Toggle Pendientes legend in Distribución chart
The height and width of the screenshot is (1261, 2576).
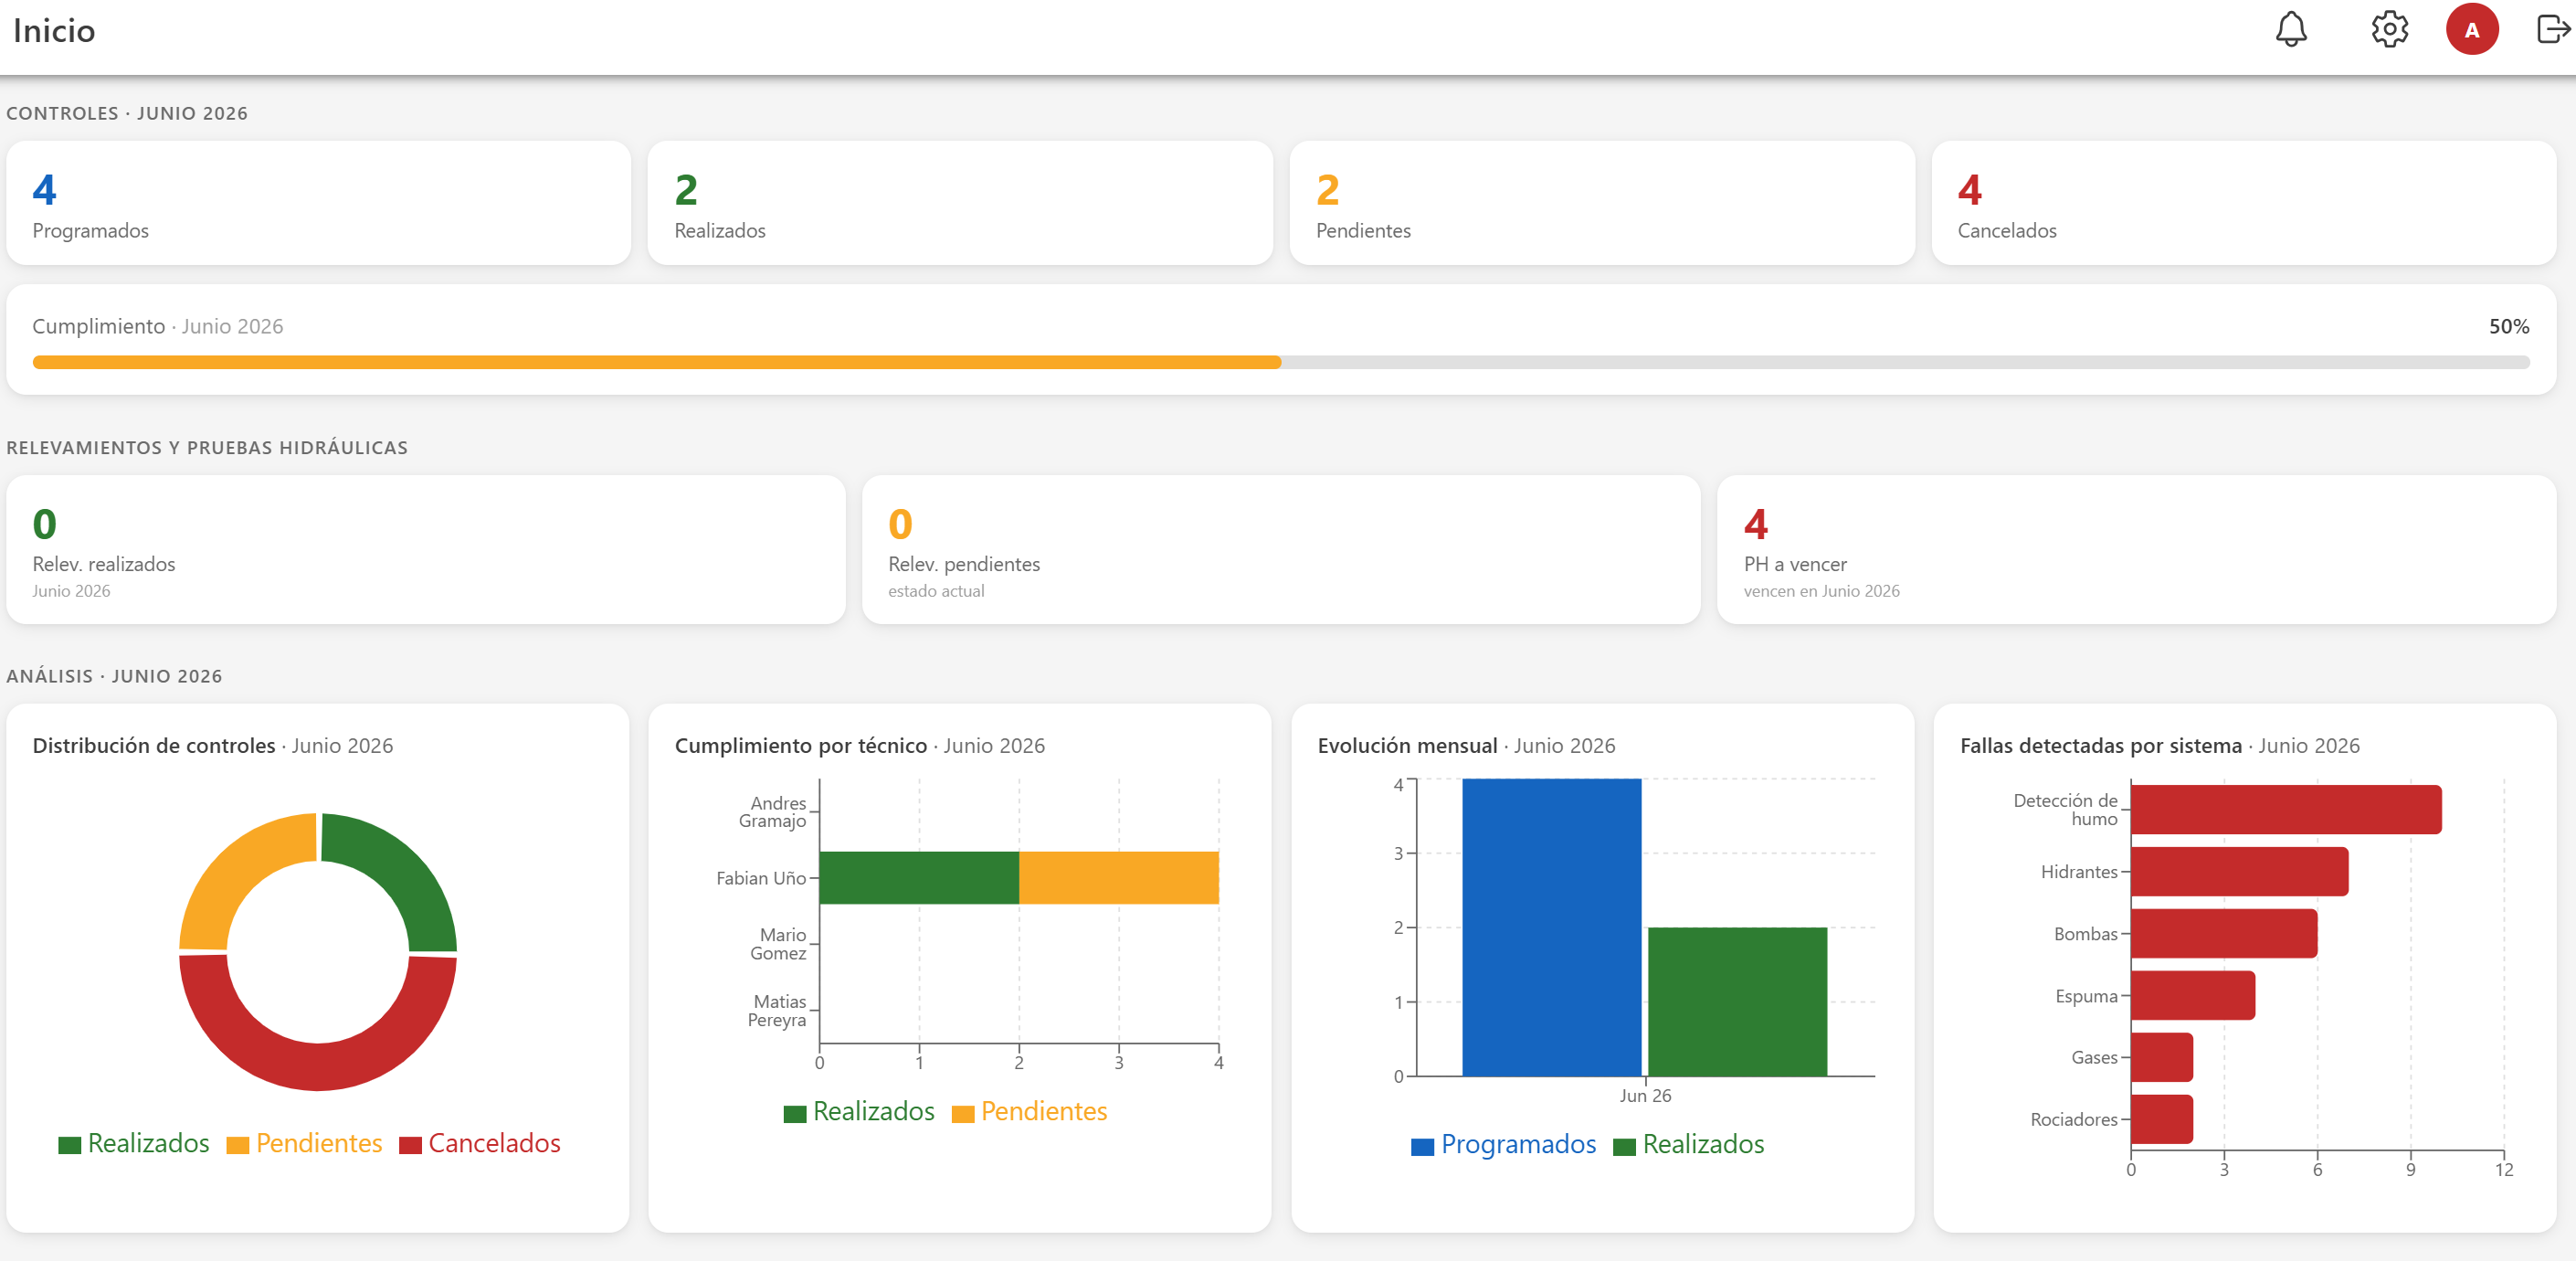click(304, 1143)
